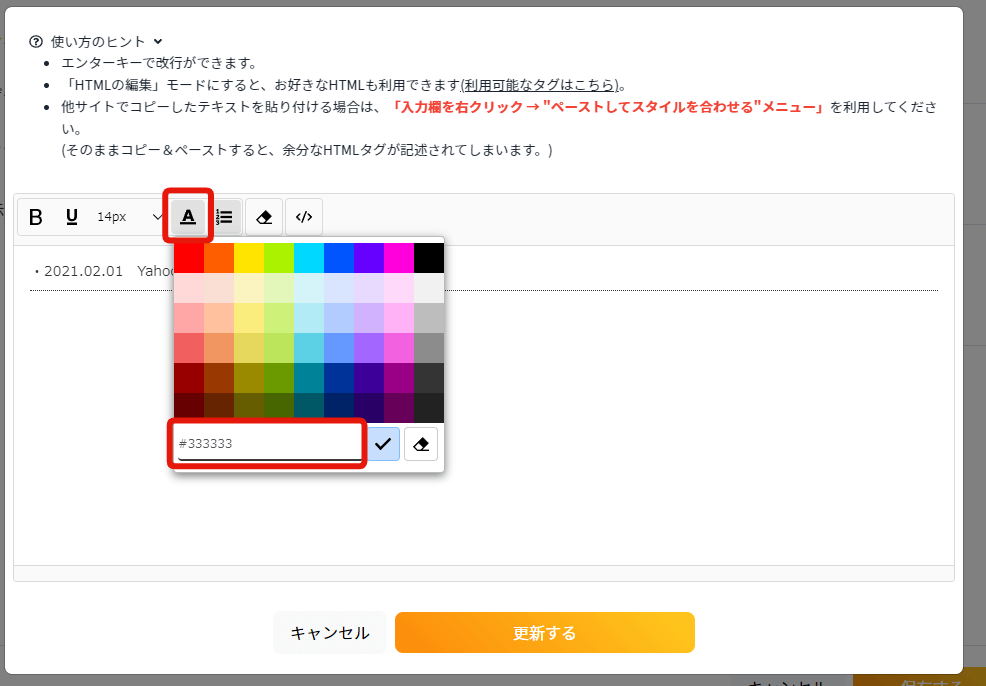Screen dimensions: 986x686
Task: Pick the lime green swatch
Action: [x=279, y=258]
